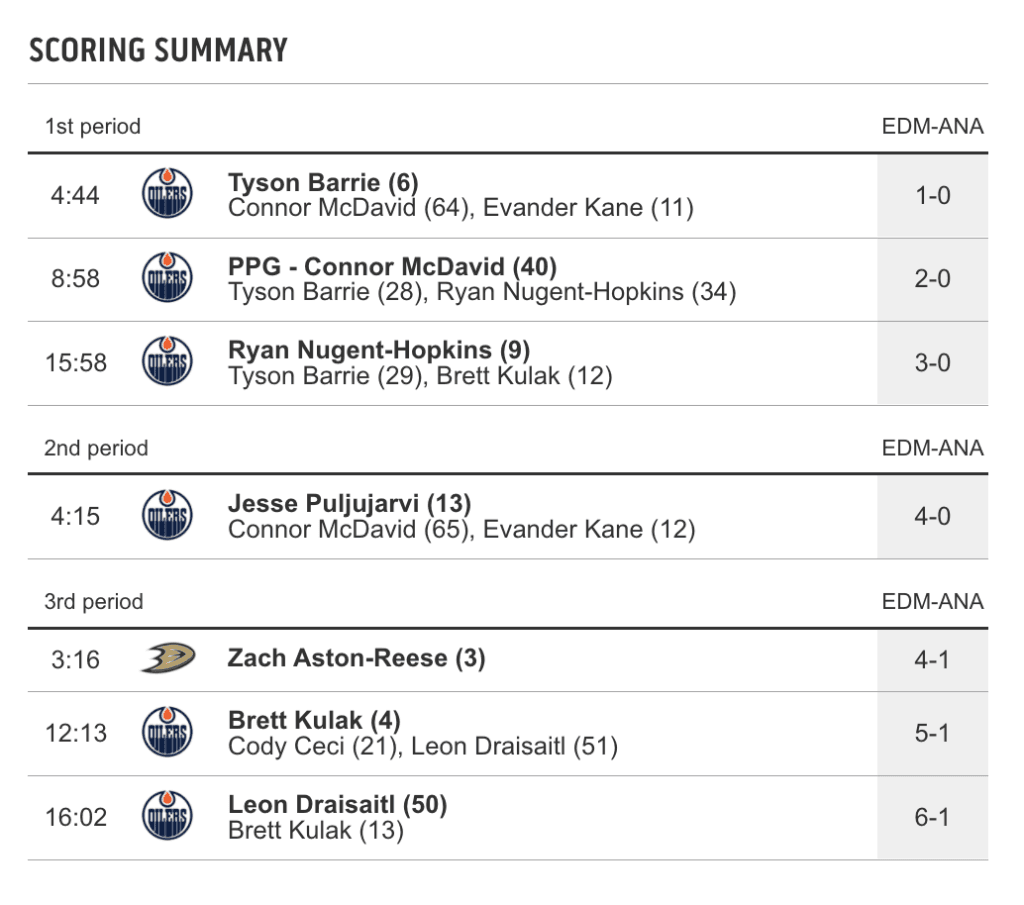The height and width of the screenshot is (905, 1024).
Task: Click the 4-1 score cell
Action: [932, 660]
